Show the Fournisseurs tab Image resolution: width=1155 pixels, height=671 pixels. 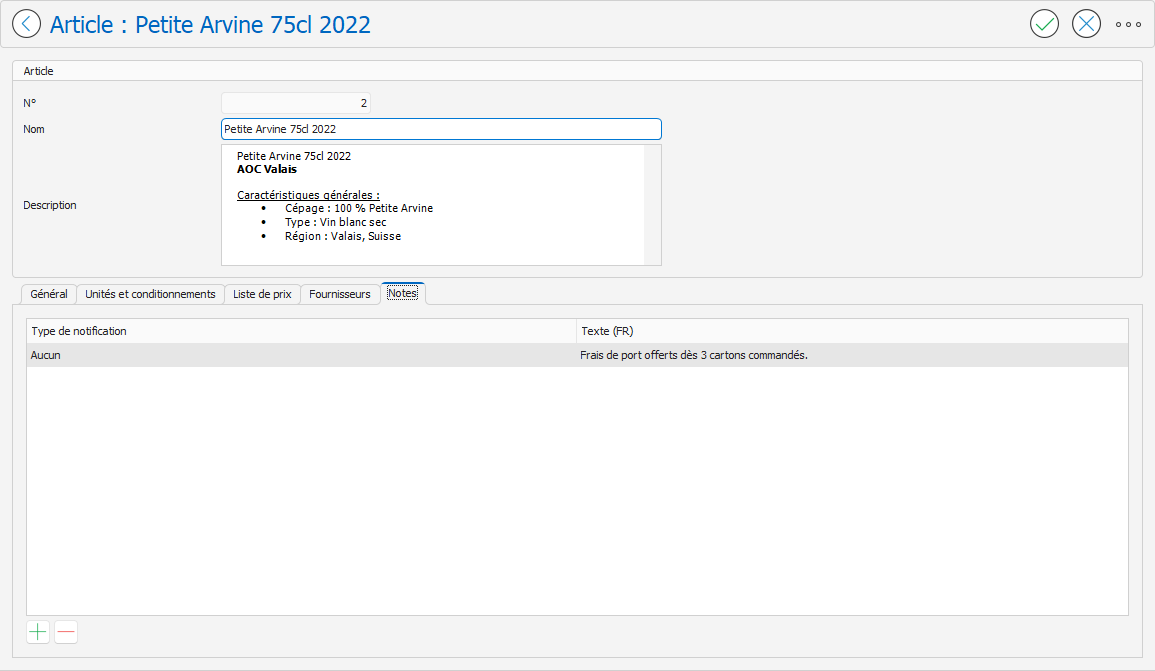tap(340, 294)
